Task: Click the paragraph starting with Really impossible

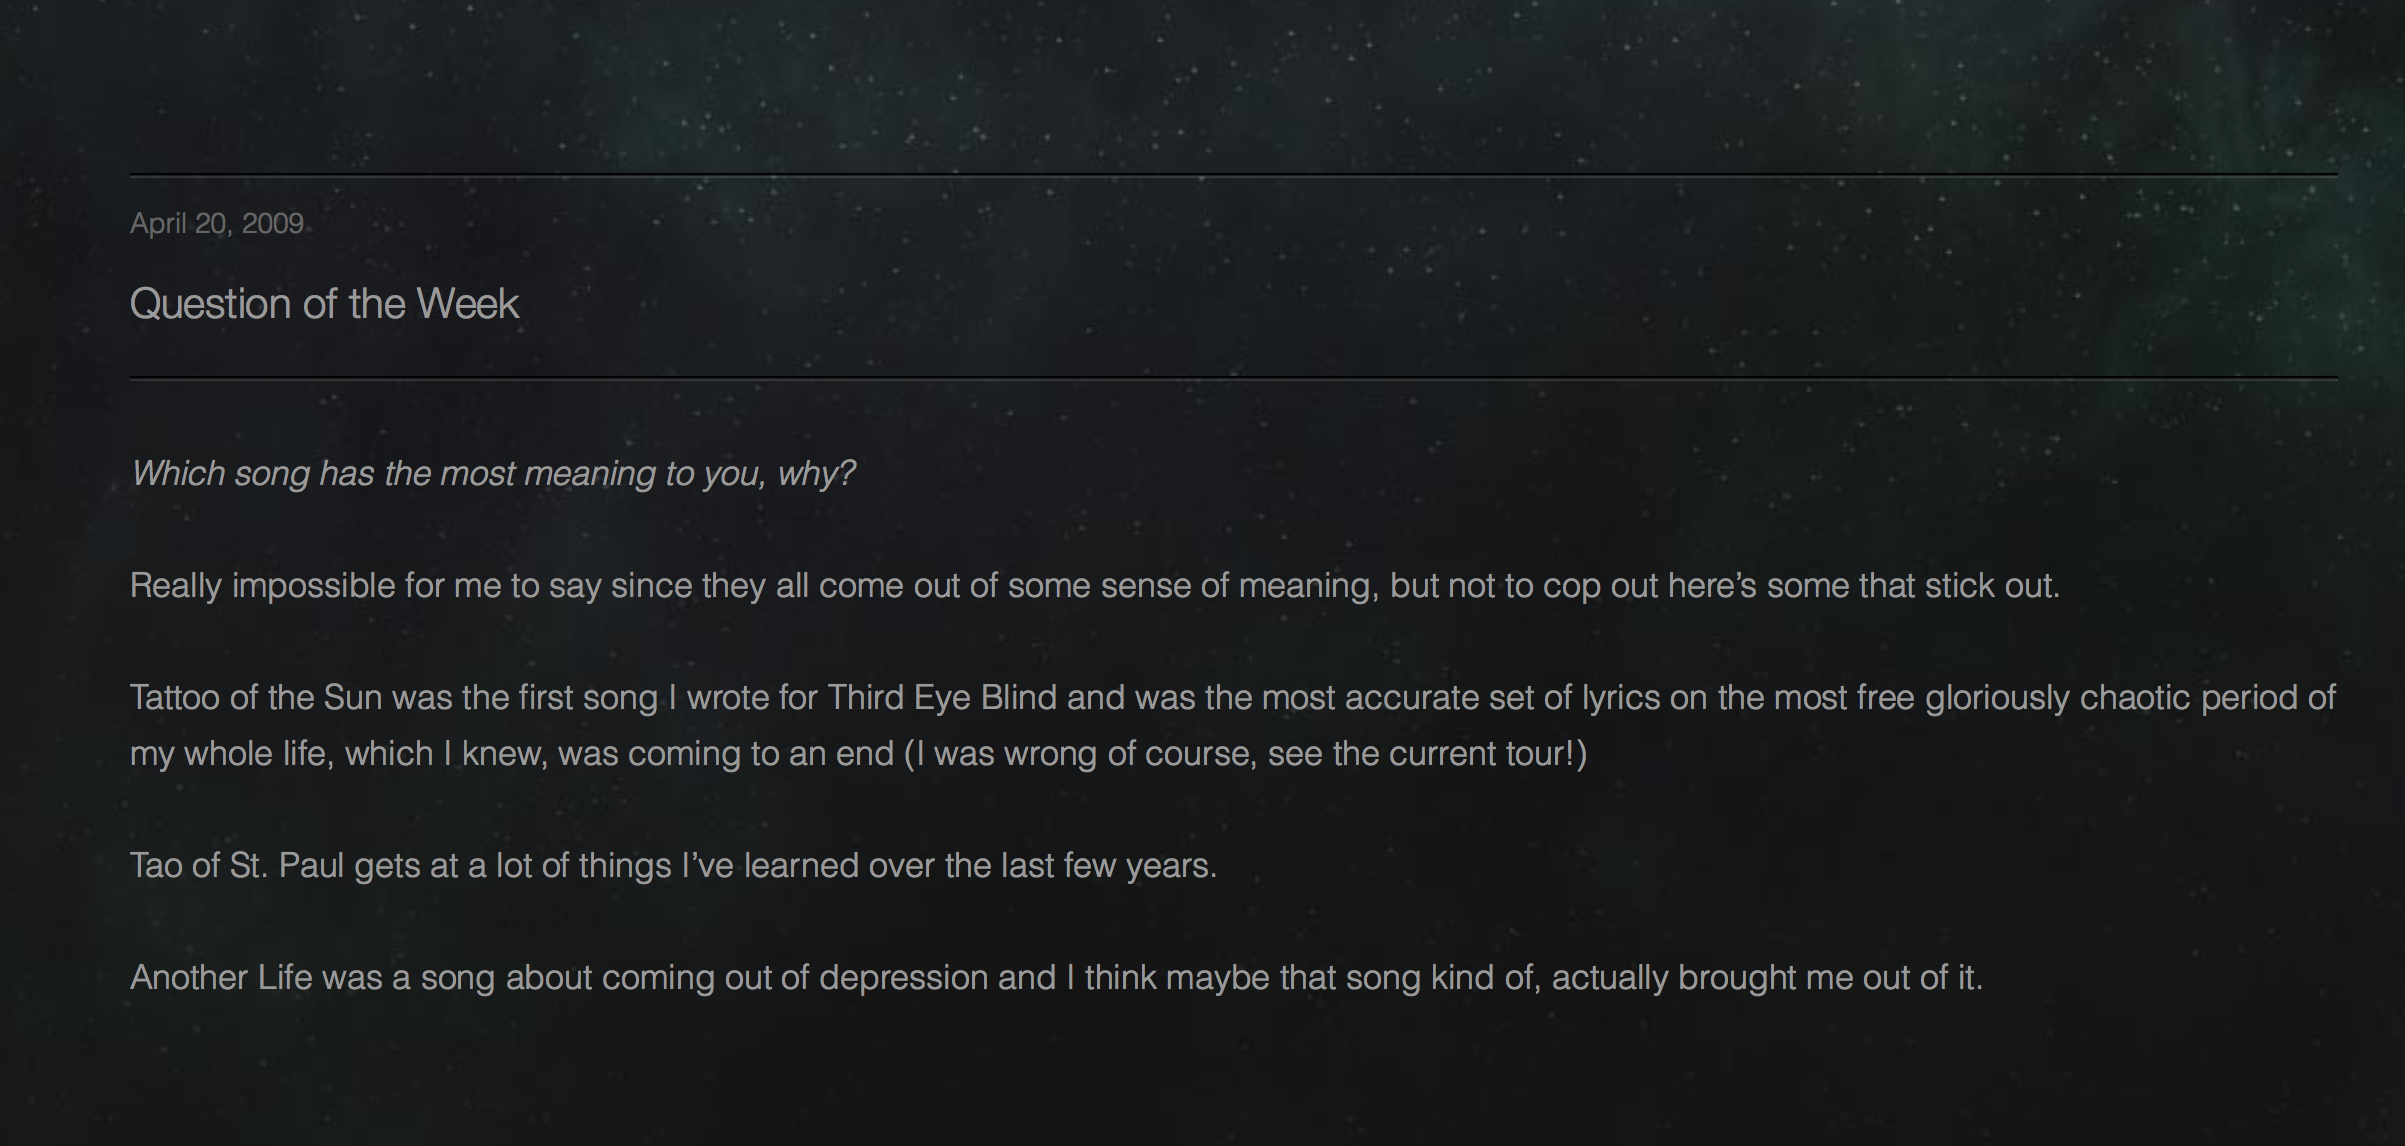Action: pyautogui.click(x=1095, y=585)
